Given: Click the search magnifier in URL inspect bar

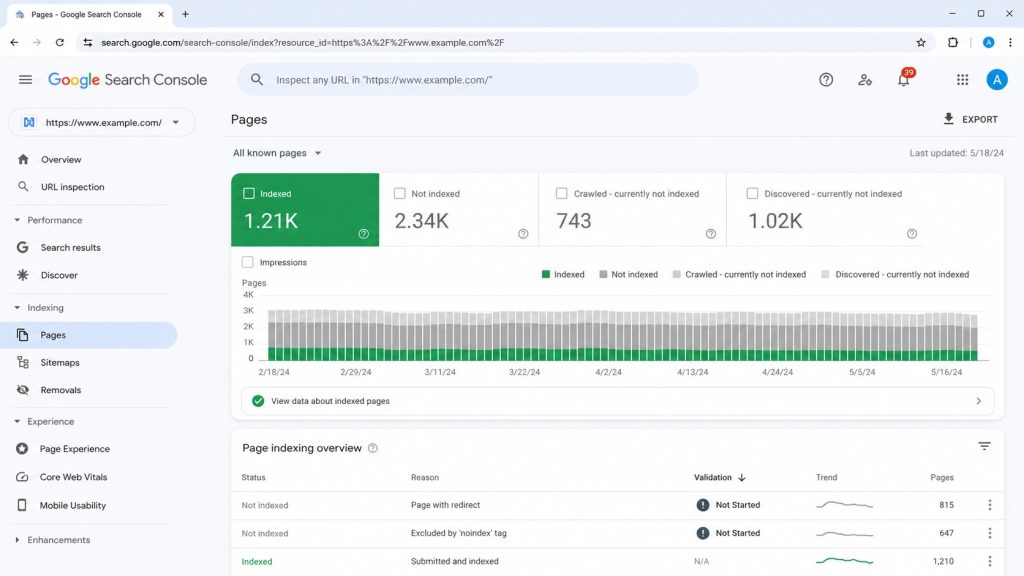Looking at the screenshot, I should (x=257, y=80).
